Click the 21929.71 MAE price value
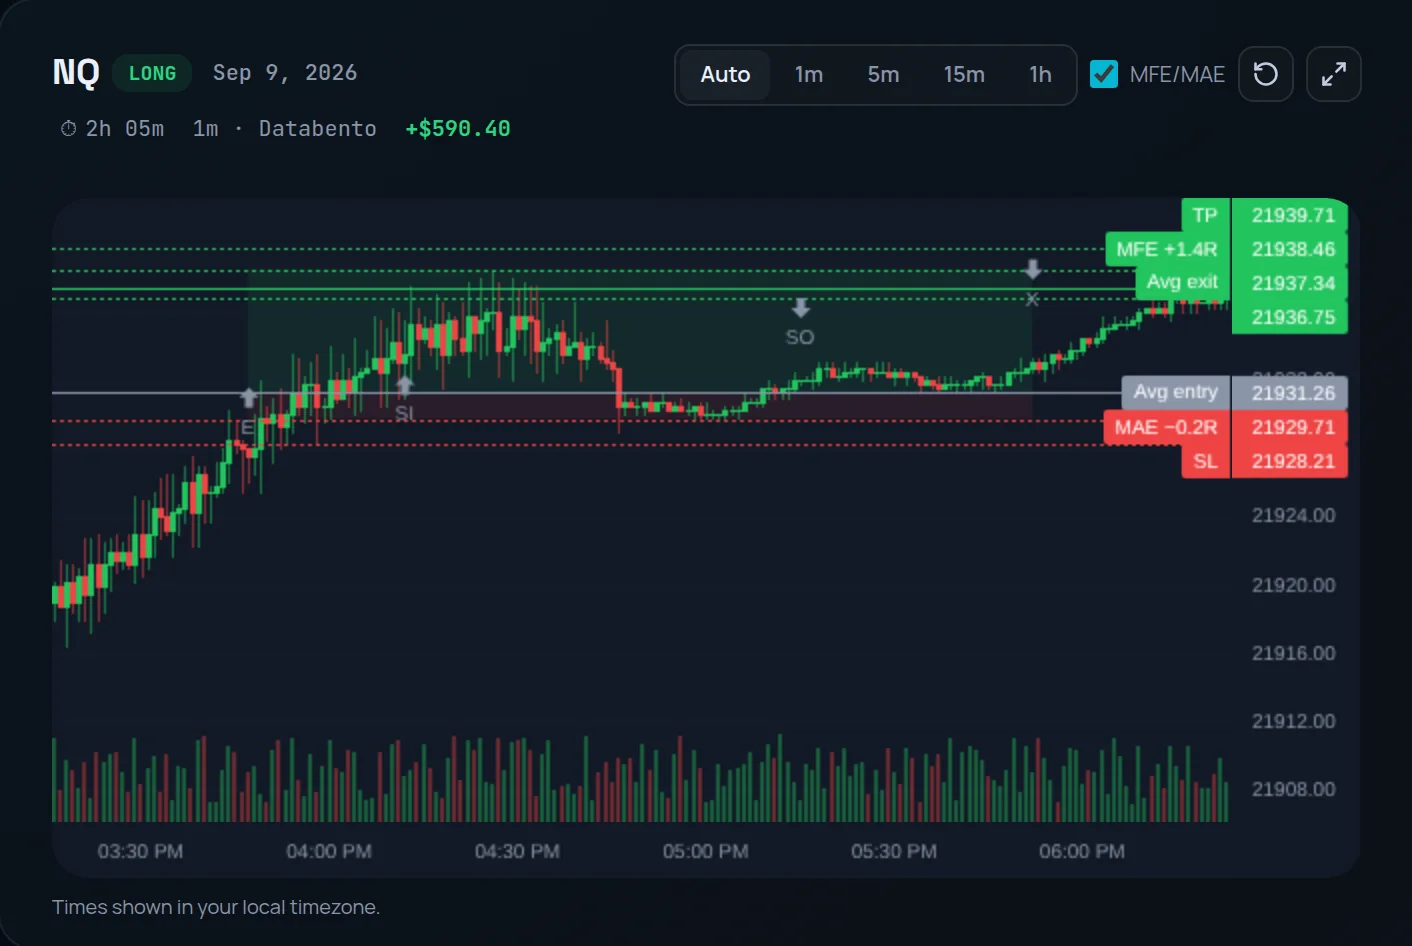Screen dimensions: 1412x946 click(x=1292, y=427)
